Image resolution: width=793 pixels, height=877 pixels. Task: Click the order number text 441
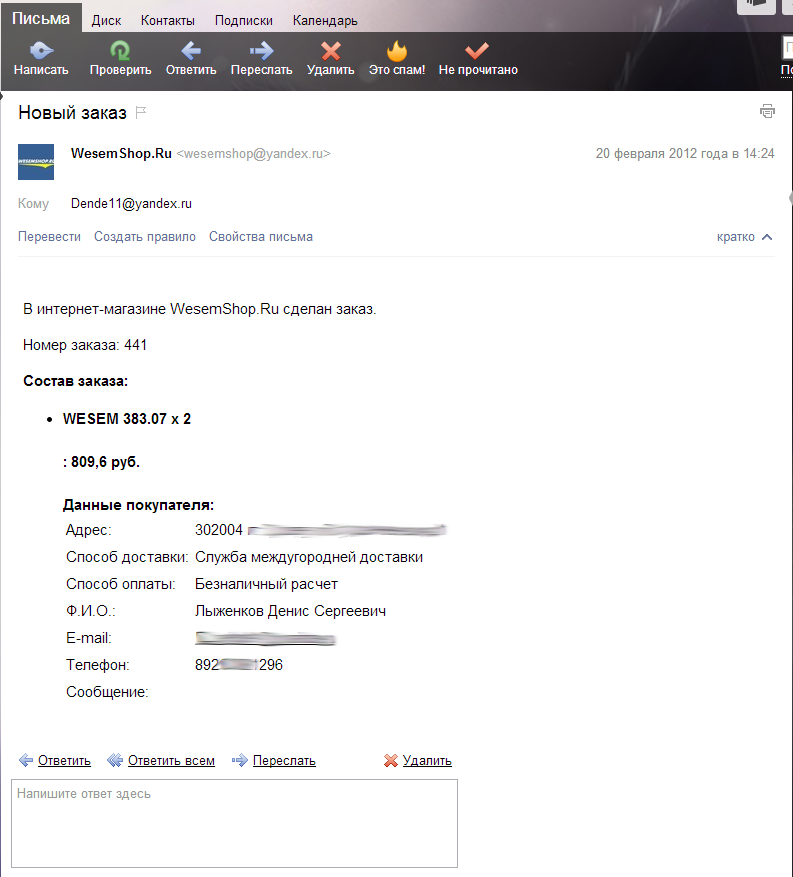pos(135,345)
